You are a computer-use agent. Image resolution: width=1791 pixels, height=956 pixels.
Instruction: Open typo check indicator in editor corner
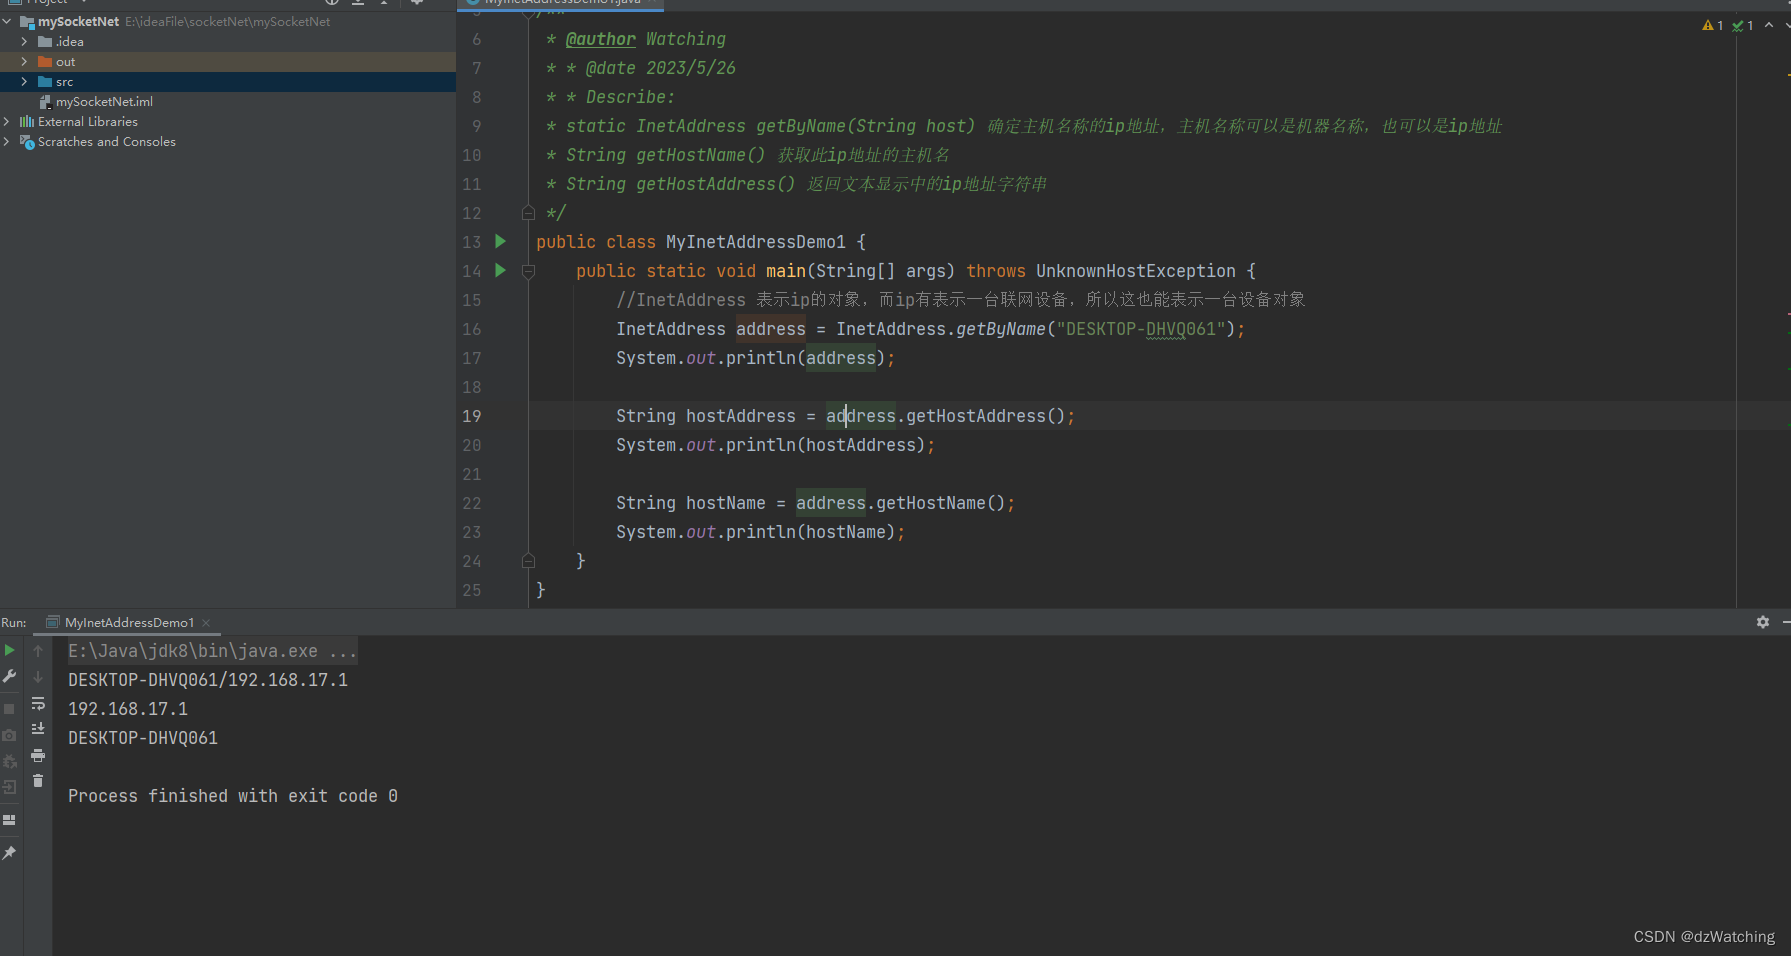pos(1743,25)
